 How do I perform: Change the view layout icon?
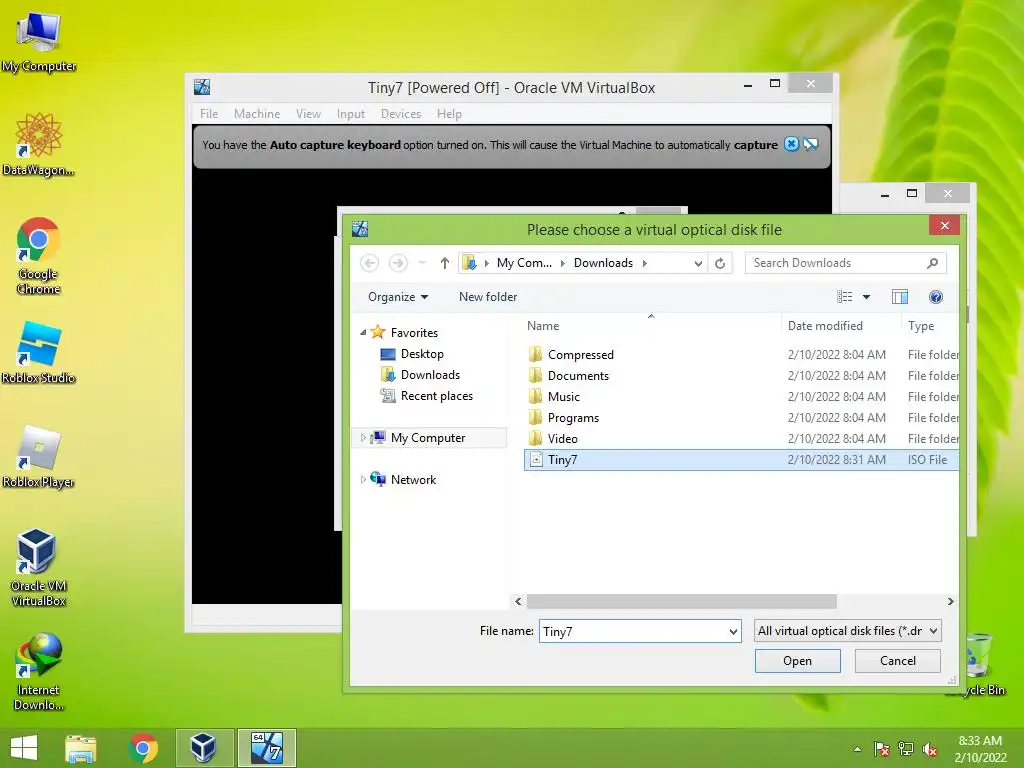(844, 297)
